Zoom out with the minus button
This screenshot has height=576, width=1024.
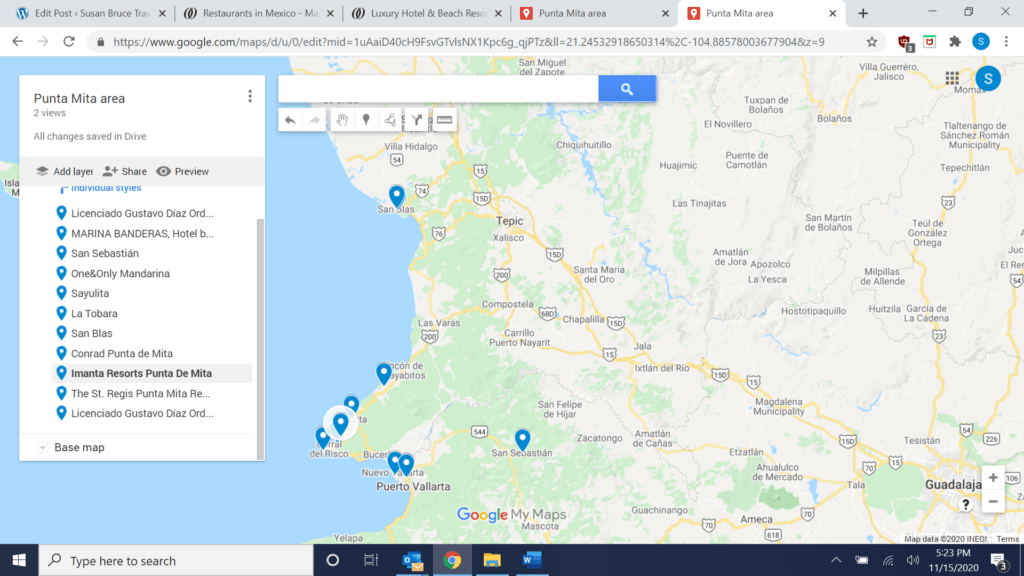coord(993,502)
